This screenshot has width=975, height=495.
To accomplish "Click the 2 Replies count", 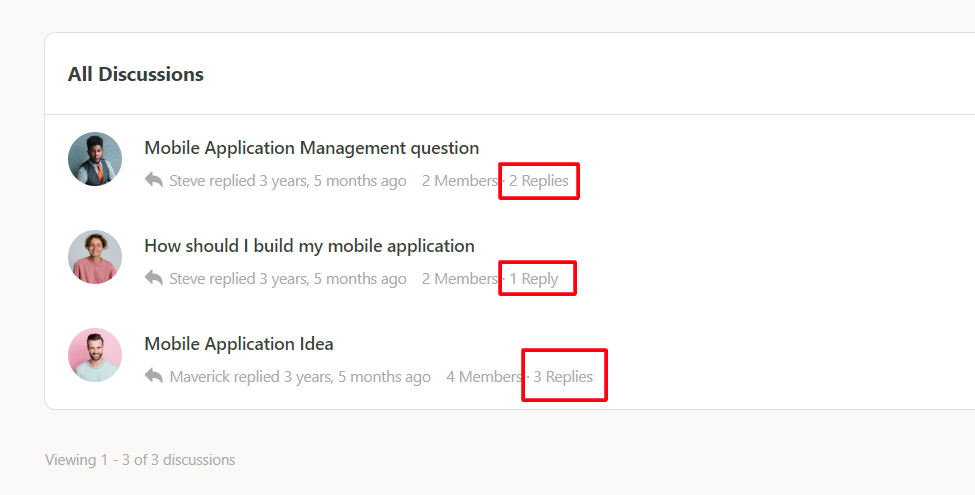I will (539, 181).
